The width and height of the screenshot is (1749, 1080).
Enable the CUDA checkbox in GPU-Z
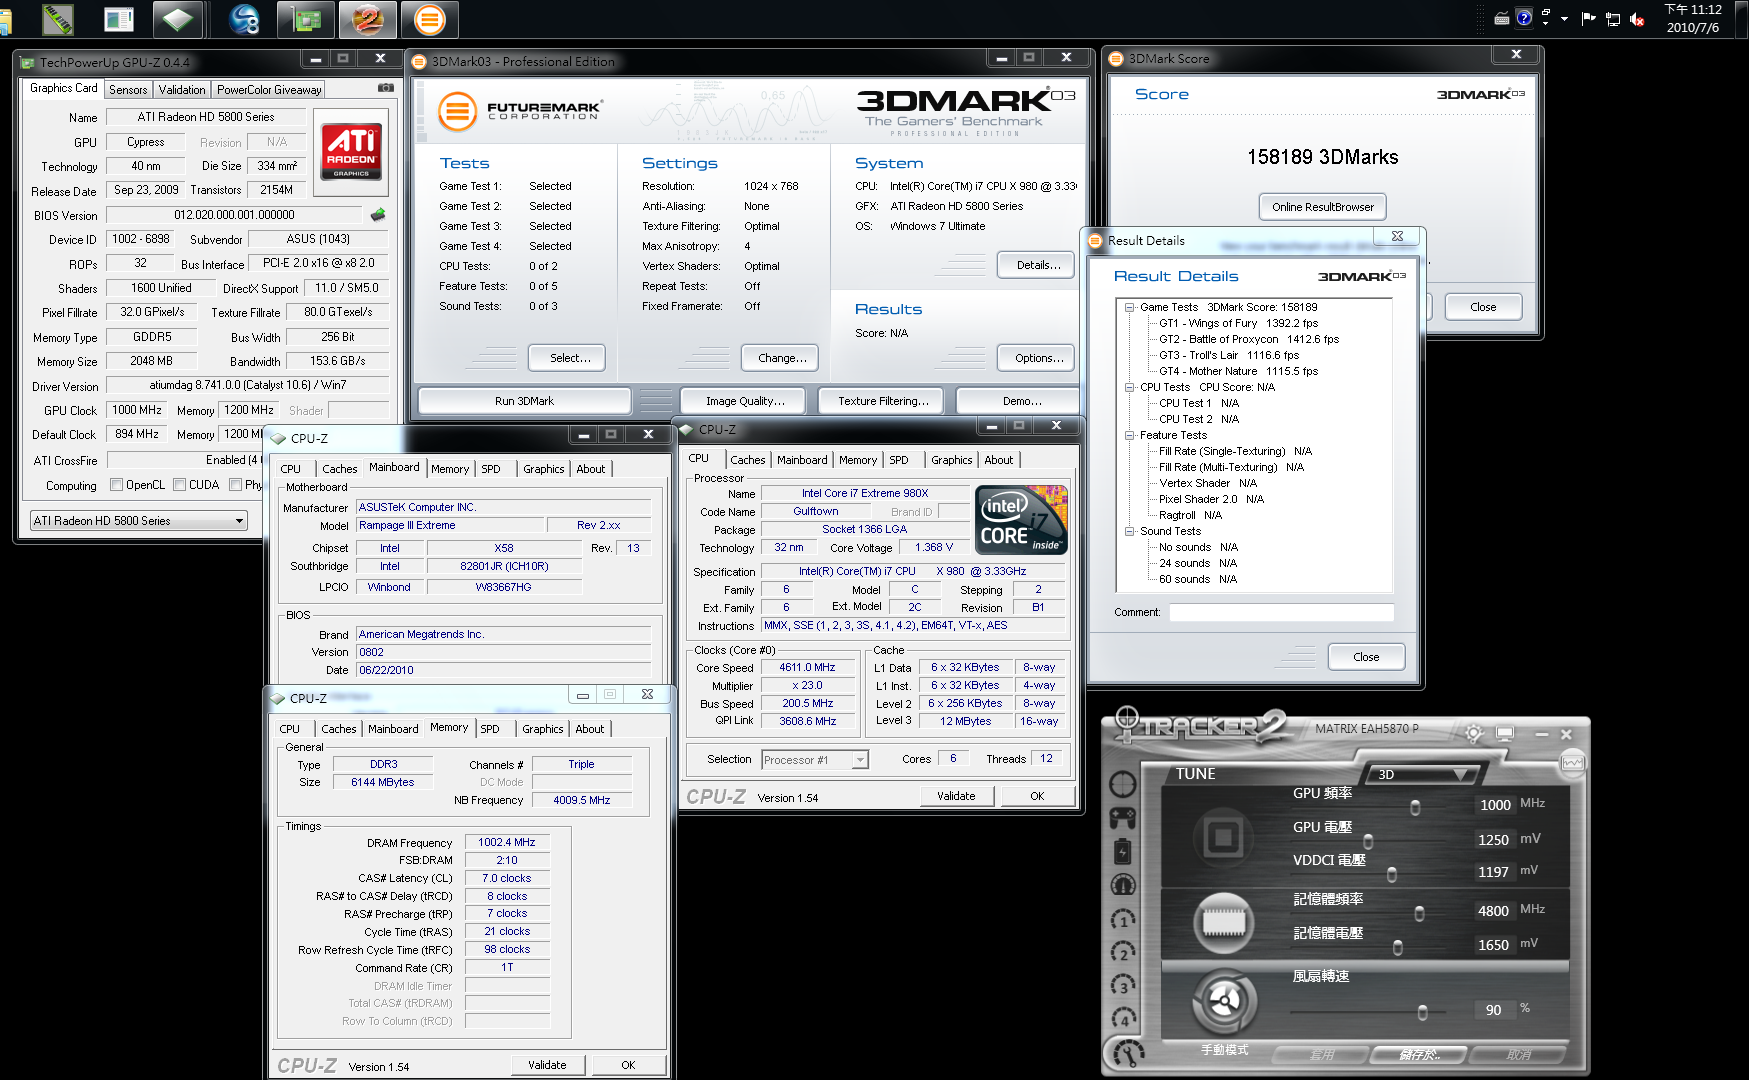tap(180, 485)
